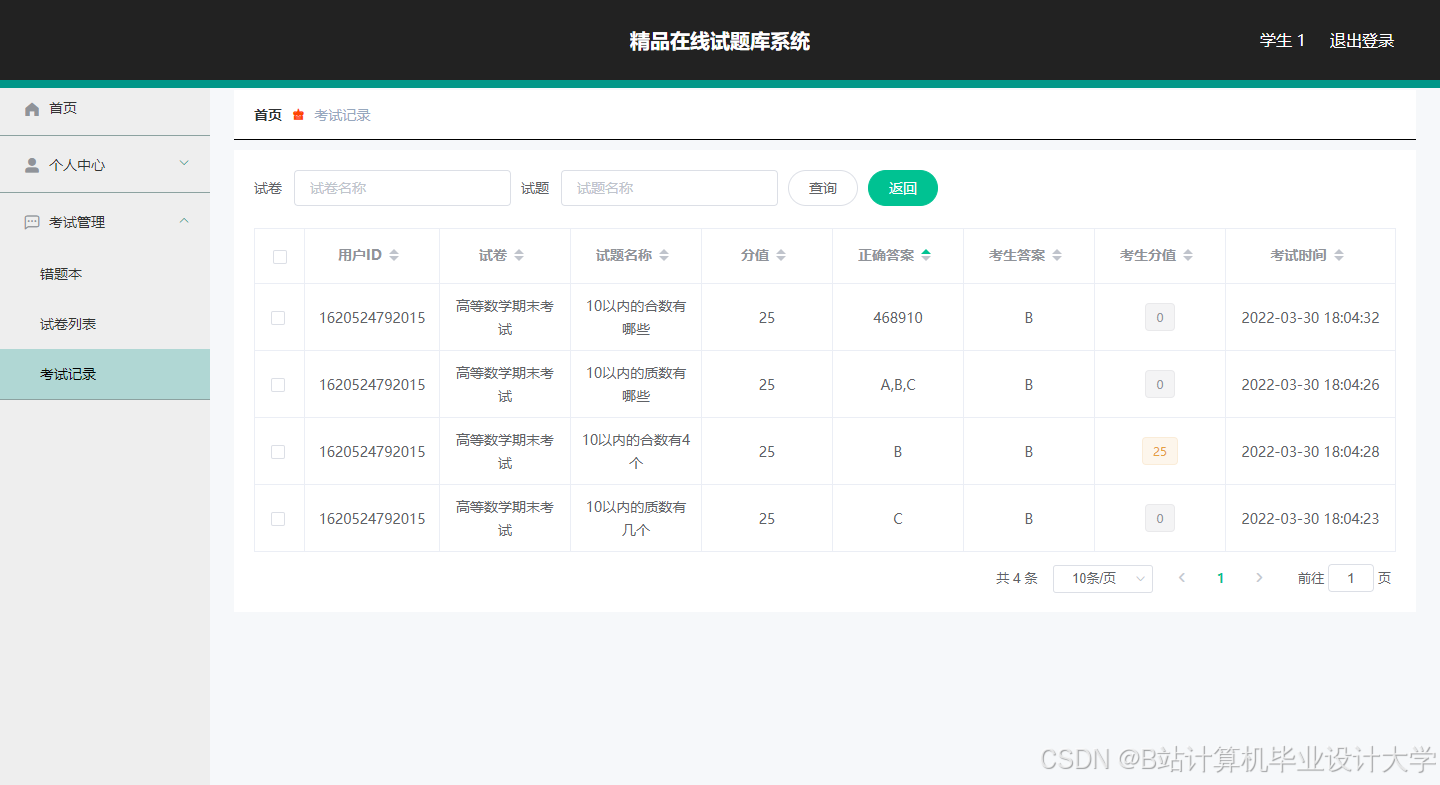Click the chat bubble icon beside 考试管理
The width and height of the screenshot is (1440, 785).
[x=32, y=222]
